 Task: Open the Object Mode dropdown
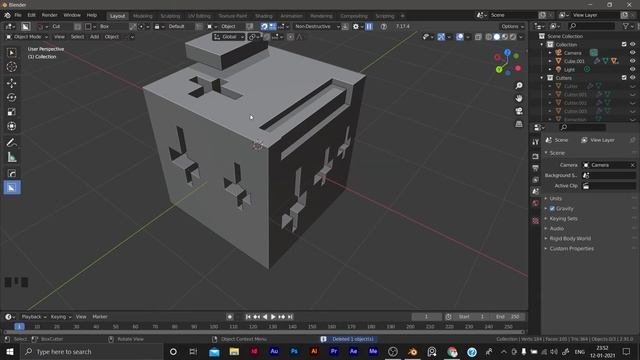(x=27, y=37)
